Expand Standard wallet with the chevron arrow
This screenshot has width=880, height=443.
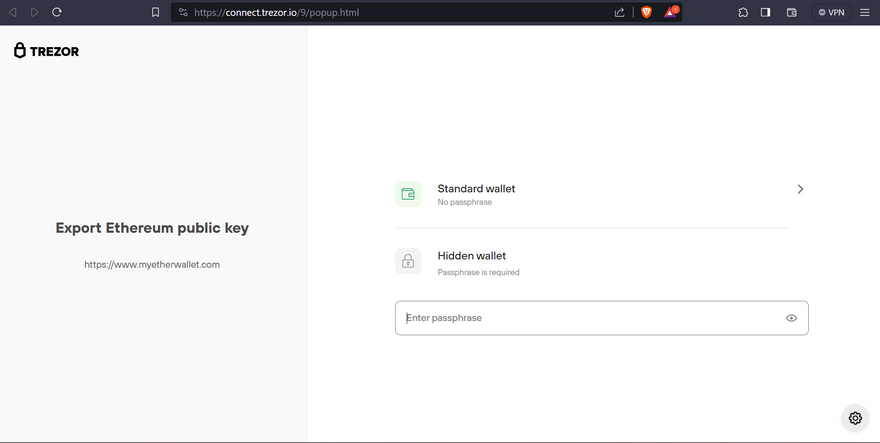800,189
